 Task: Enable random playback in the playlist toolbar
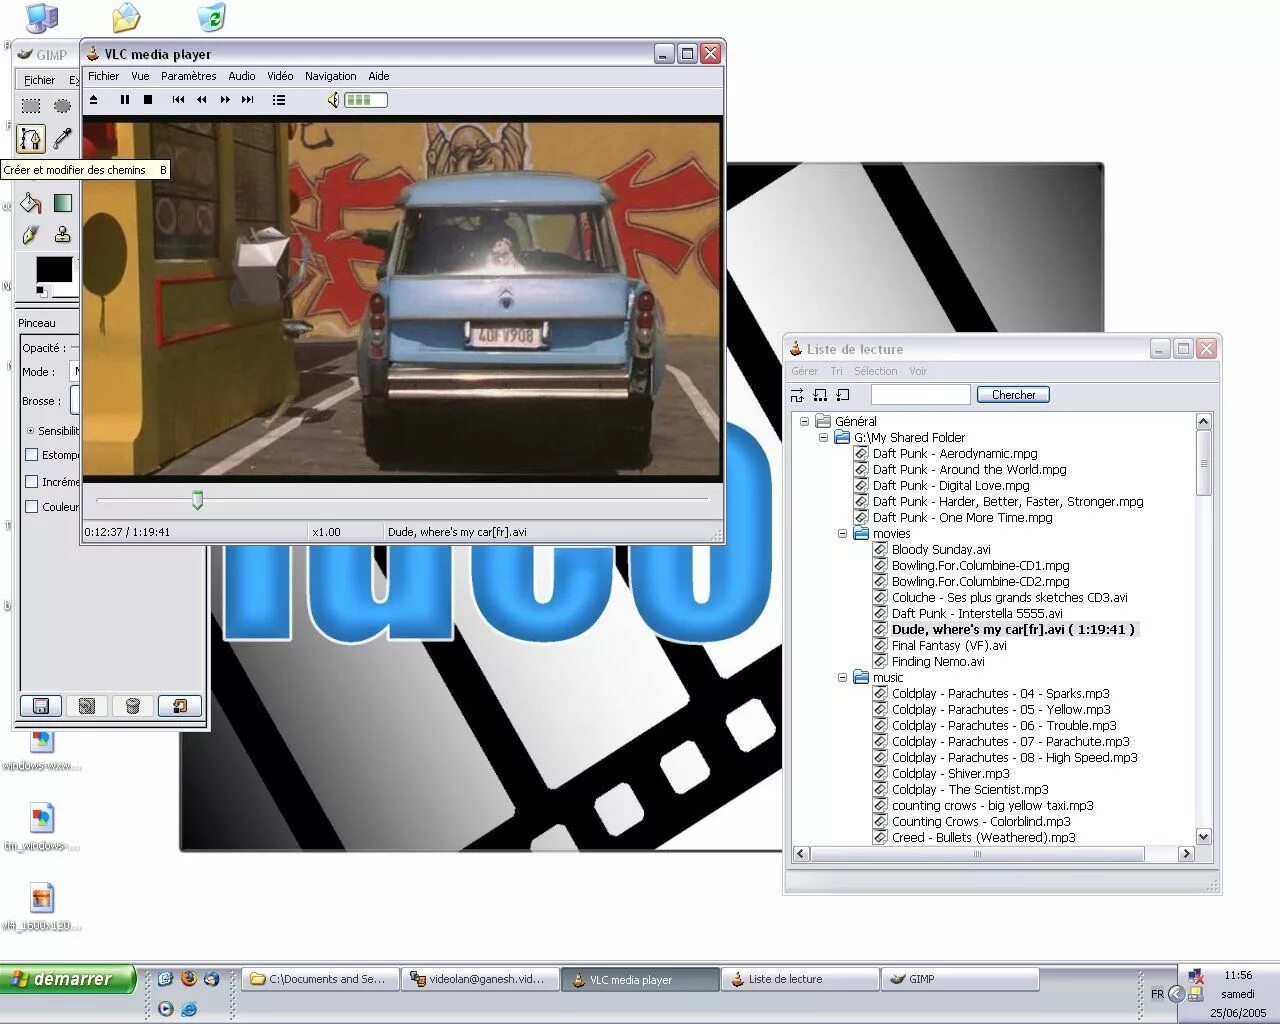coord(797,394)
